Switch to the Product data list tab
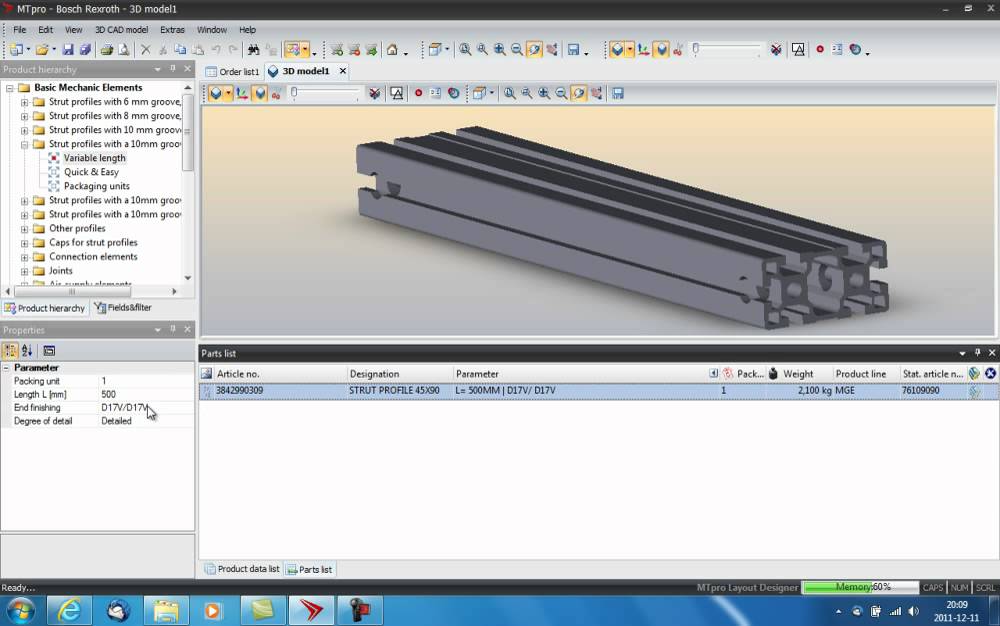The image size is (1000, 626). (242, 569)
